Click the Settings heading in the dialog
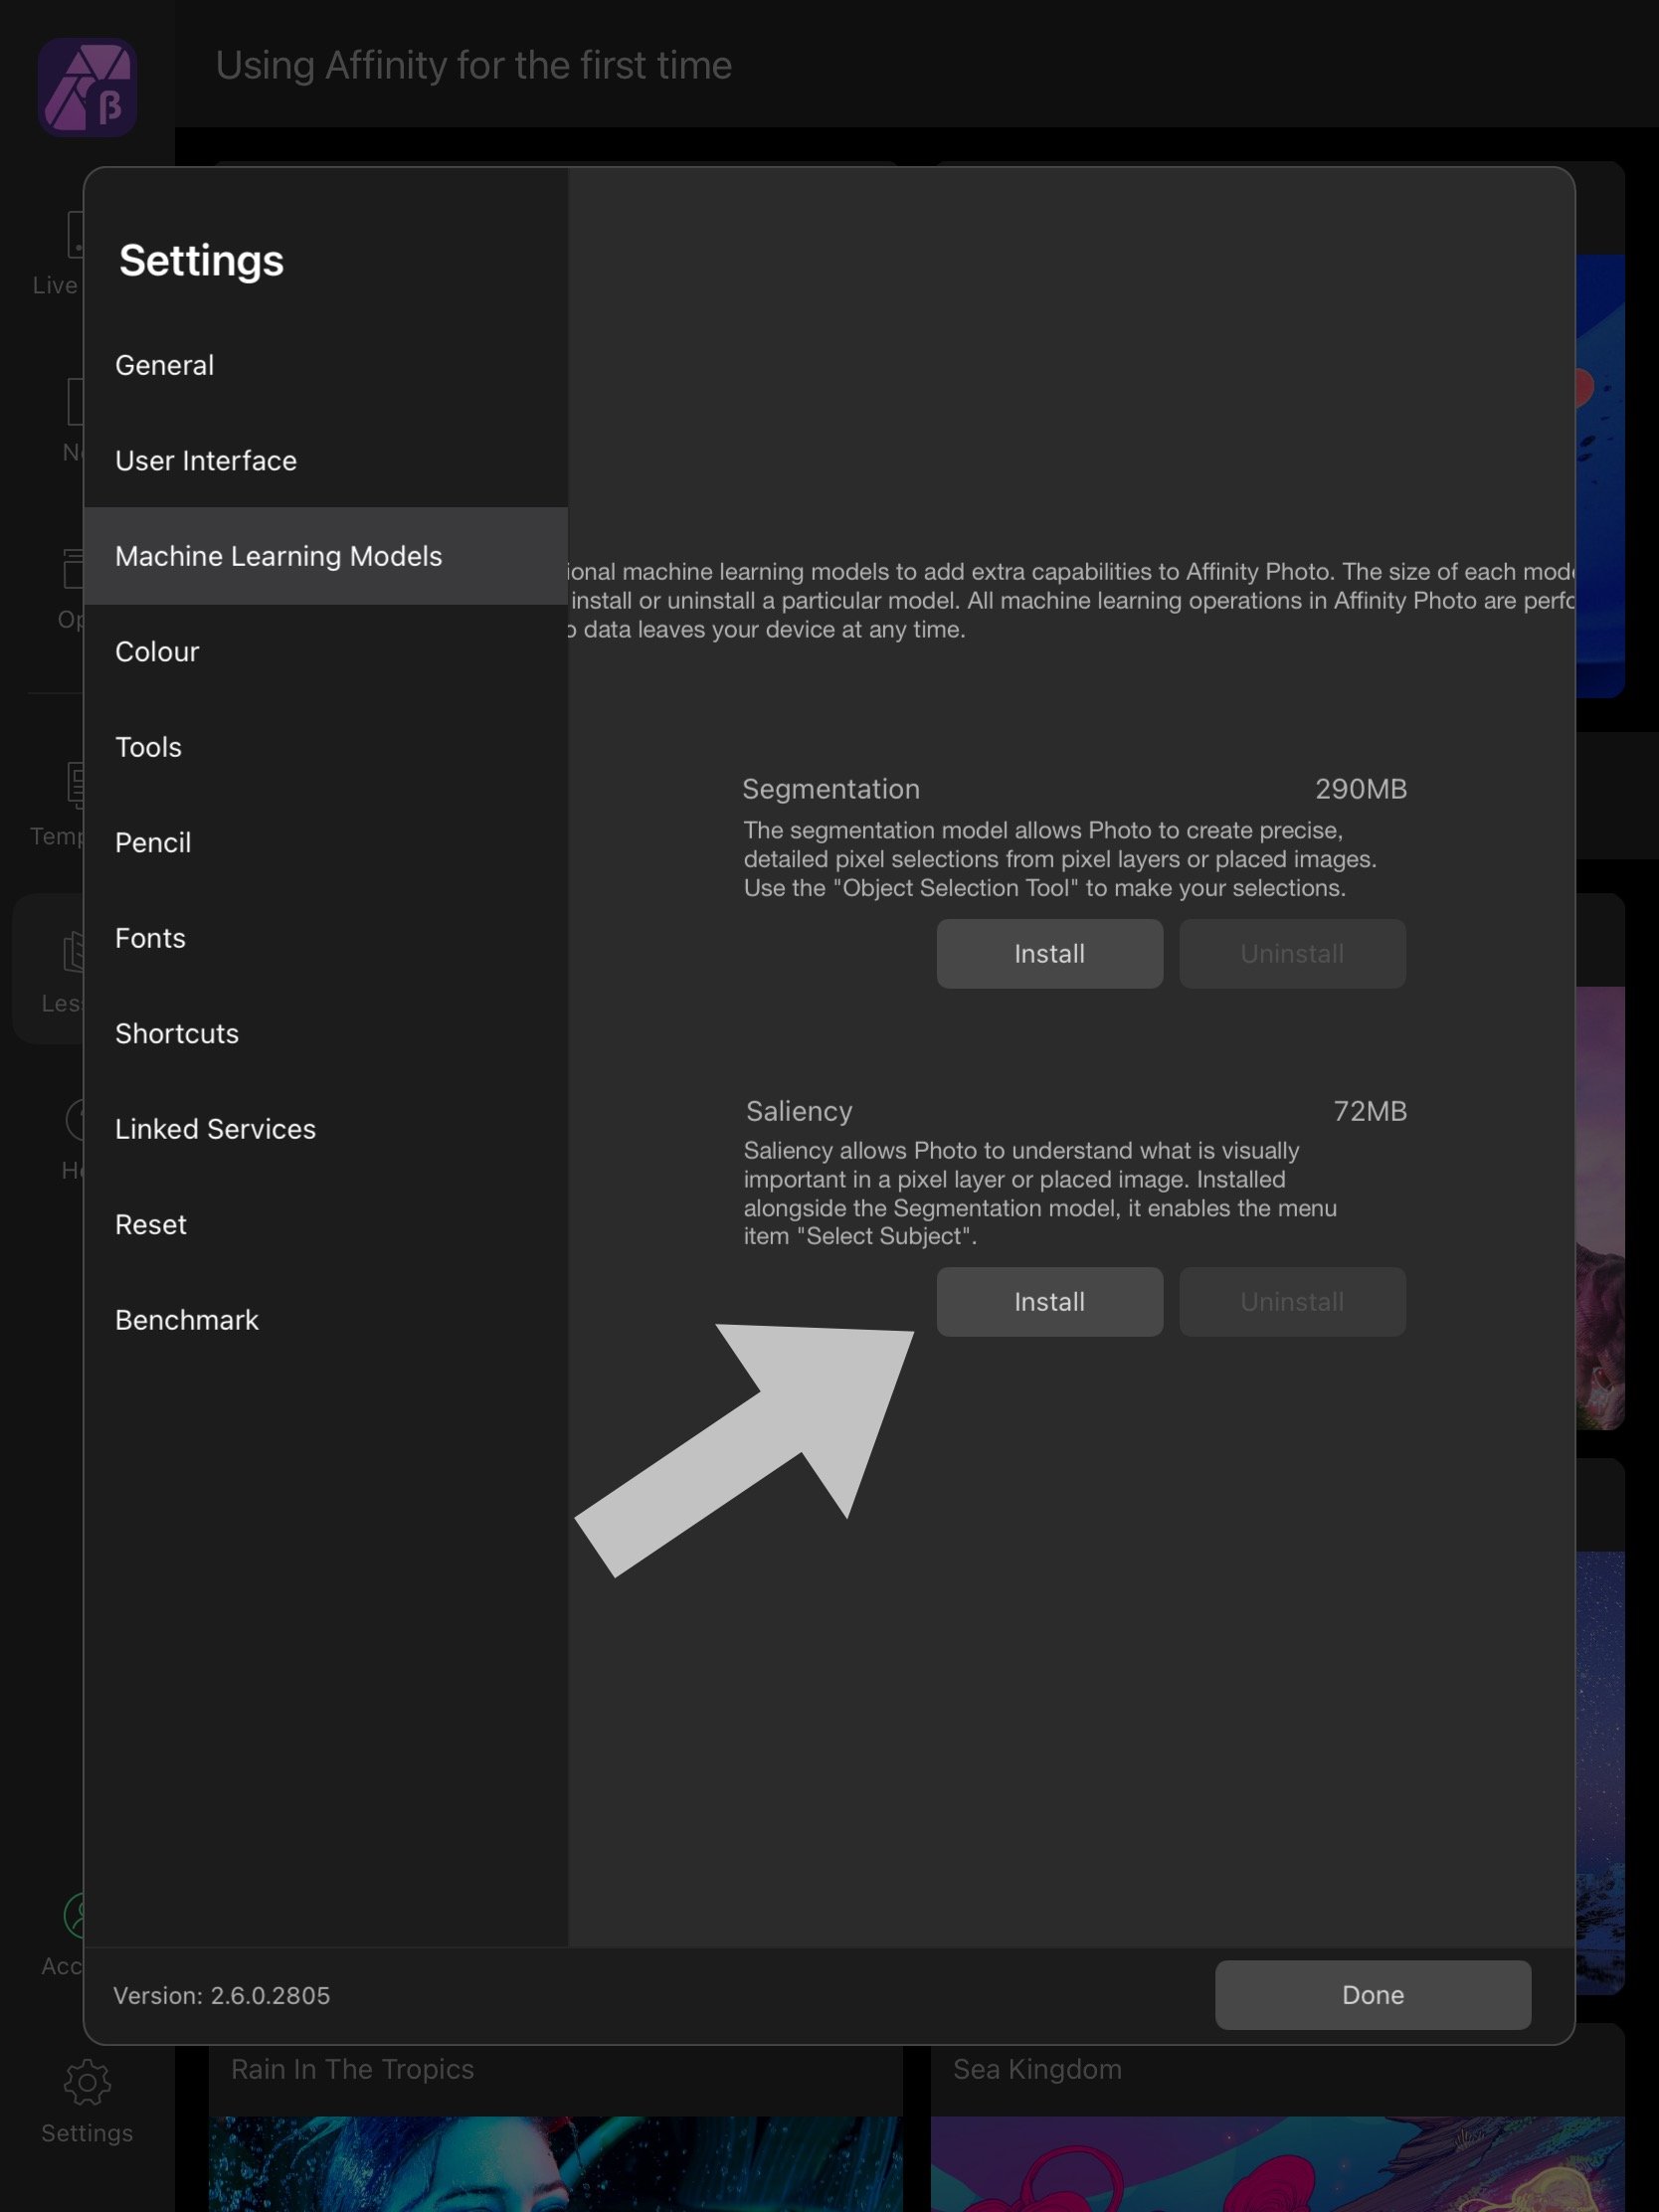Screen dimensions: 1659x2212 [x=202, y=261]
